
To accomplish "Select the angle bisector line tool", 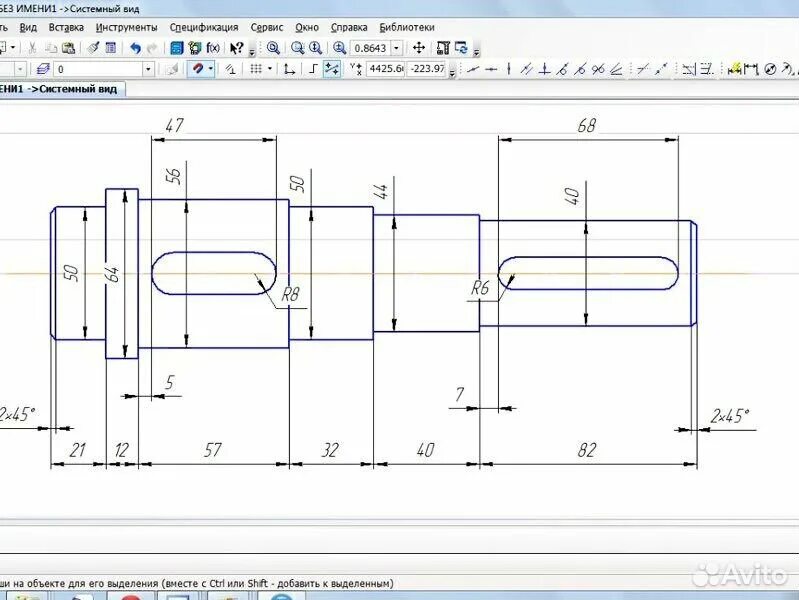I will tap(616, 69).
